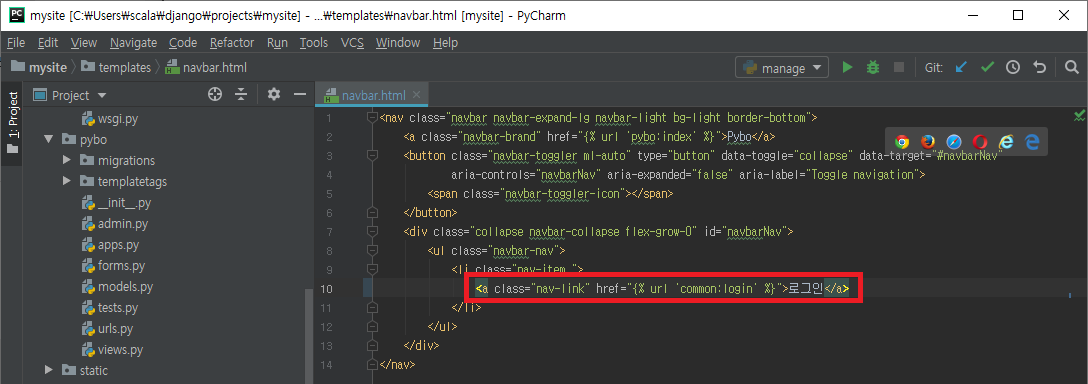1088x384 pixels.
Task: Click the gray Stop square button
Action: pyautogui.click(x=899, y=67)
